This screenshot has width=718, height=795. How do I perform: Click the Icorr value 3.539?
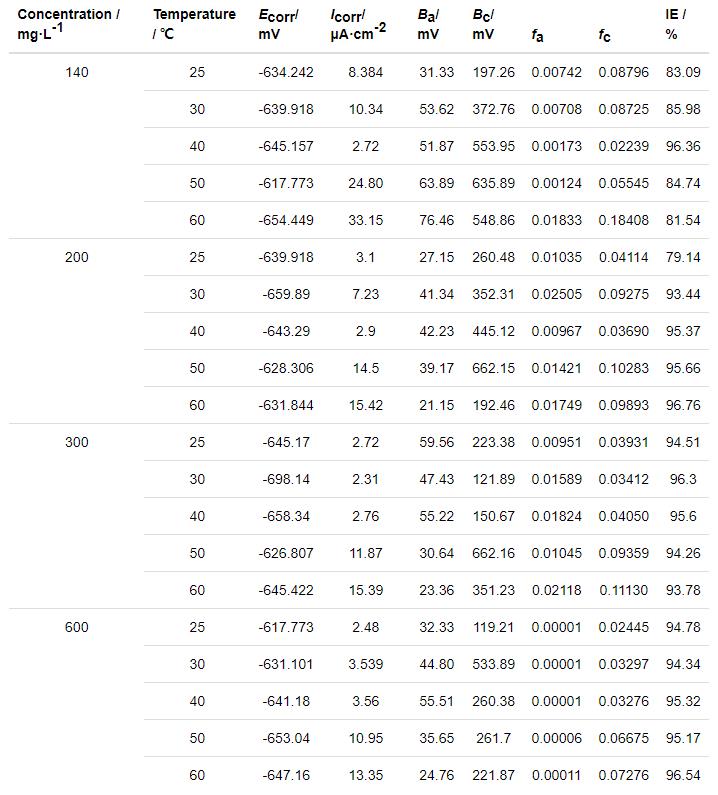pos(365,664)
